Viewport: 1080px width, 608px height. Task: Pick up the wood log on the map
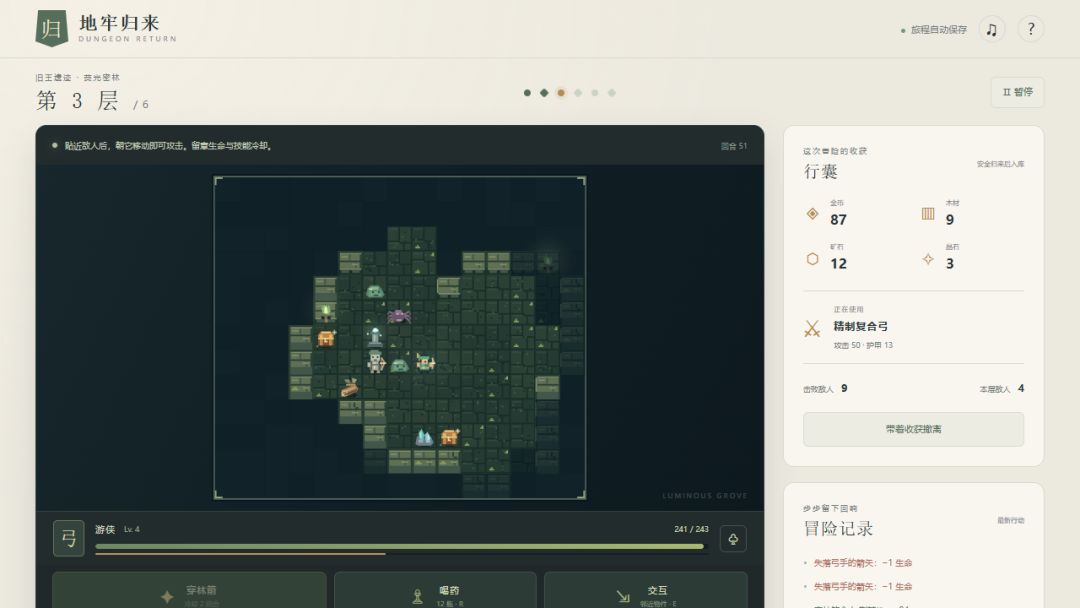(x=349, y=388)
